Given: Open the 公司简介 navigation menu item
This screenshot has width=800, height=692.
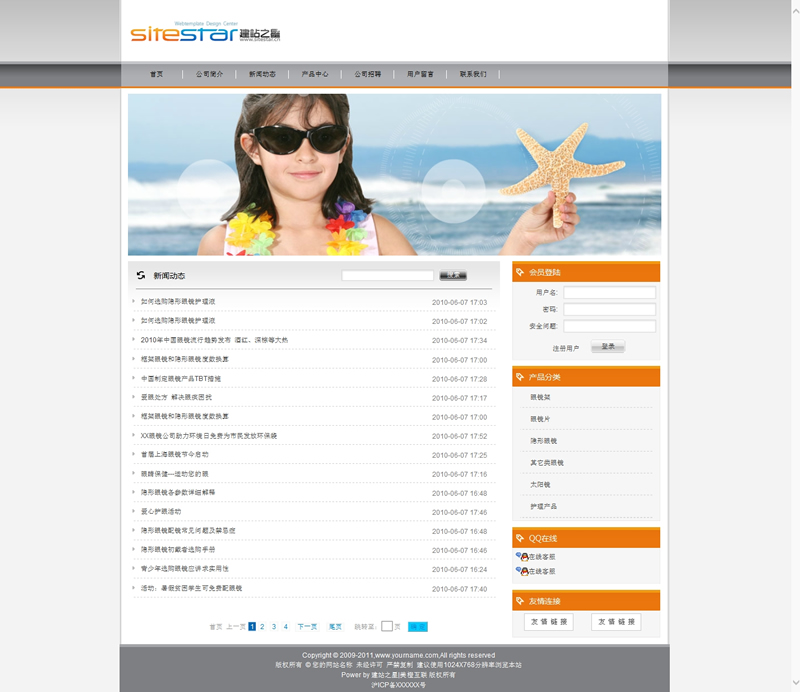Looking at the screenshot, I should pos(209,74).
